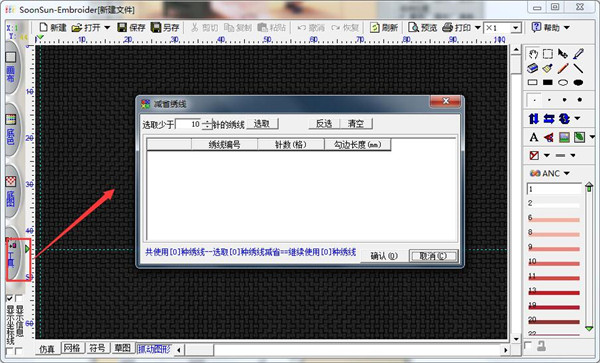Select the filled black rectangle tool
Image resolution: width=600 pixels, height=363 pixels.
tap(548, 83)
